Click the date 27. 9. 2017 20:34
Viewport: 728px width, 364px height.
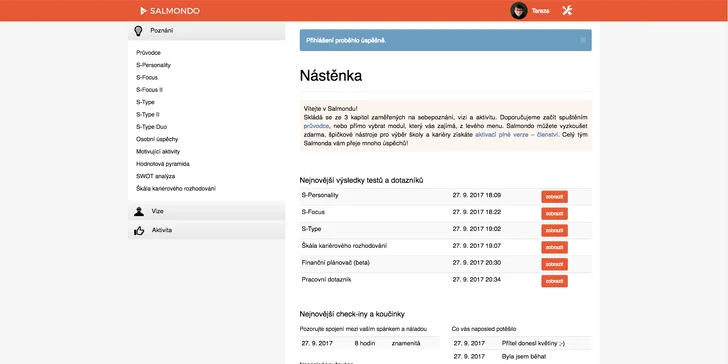coord(477,280)
